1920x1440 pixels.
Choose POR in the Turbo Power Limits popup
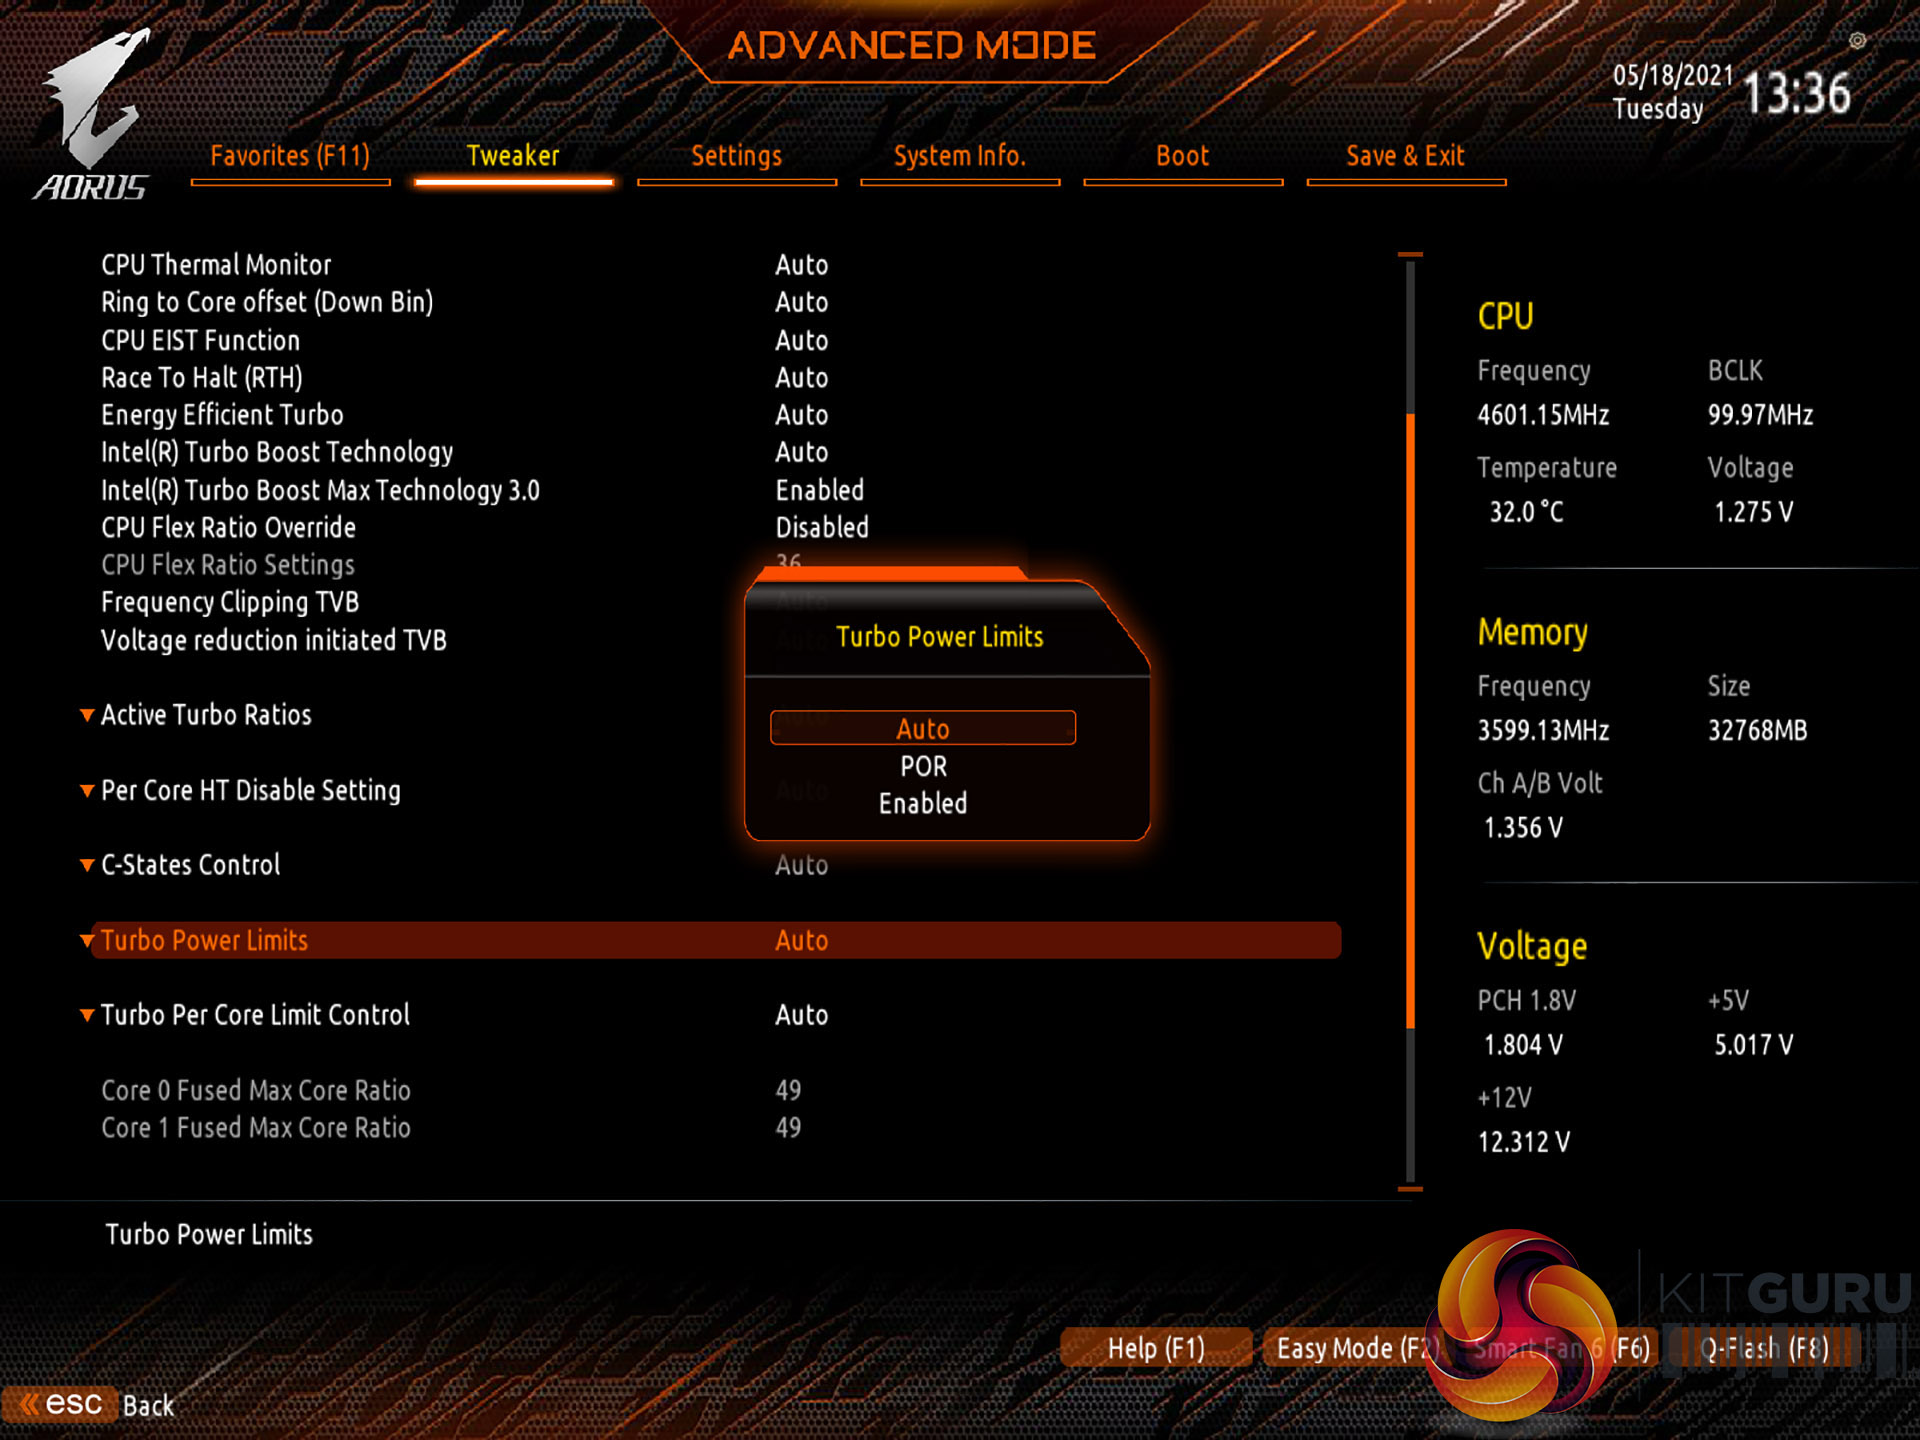922,766
